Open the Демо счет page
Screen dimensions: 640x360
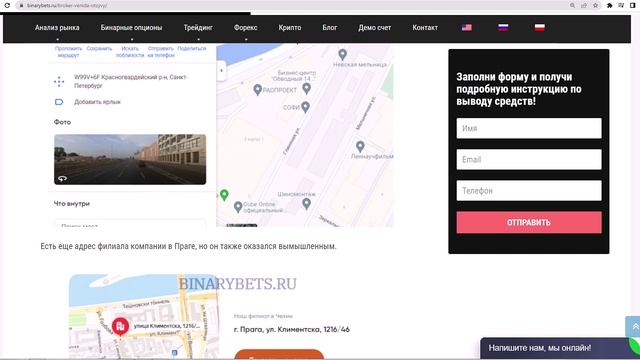click(375, 28)
